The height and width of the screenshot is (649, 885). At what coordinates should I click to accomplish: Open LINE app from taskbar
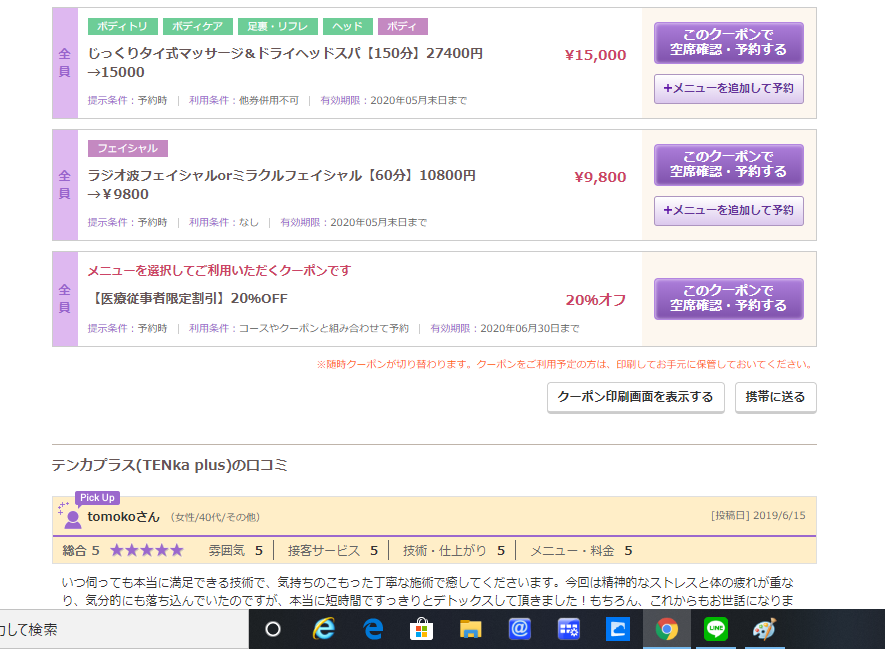click(x=716, y=629)
